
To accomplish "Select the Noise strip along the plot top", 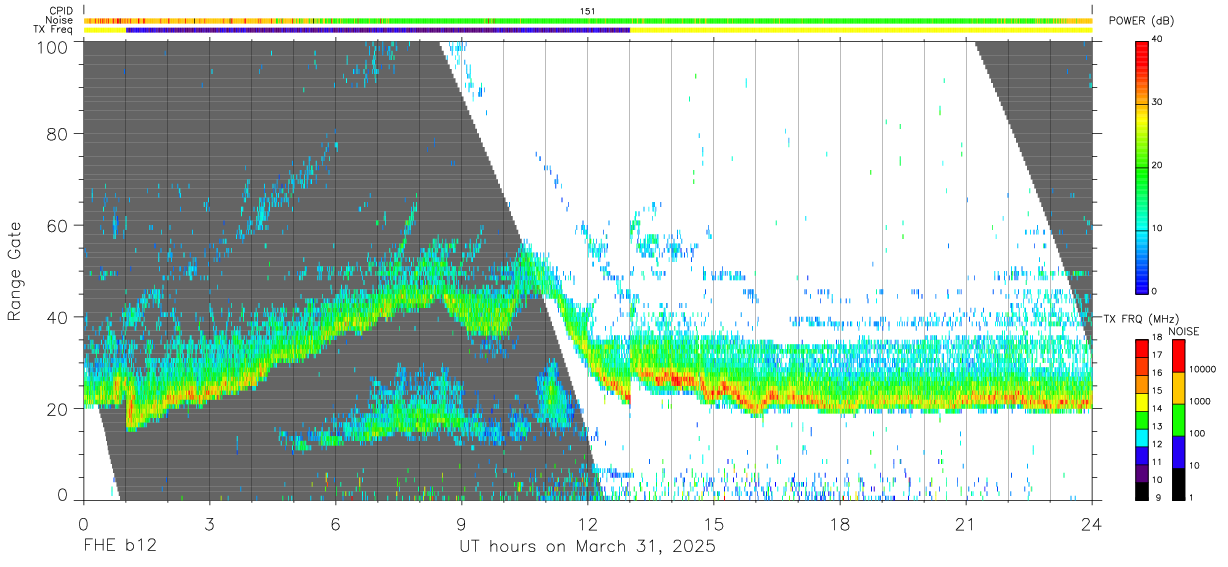I will point(588,20).
